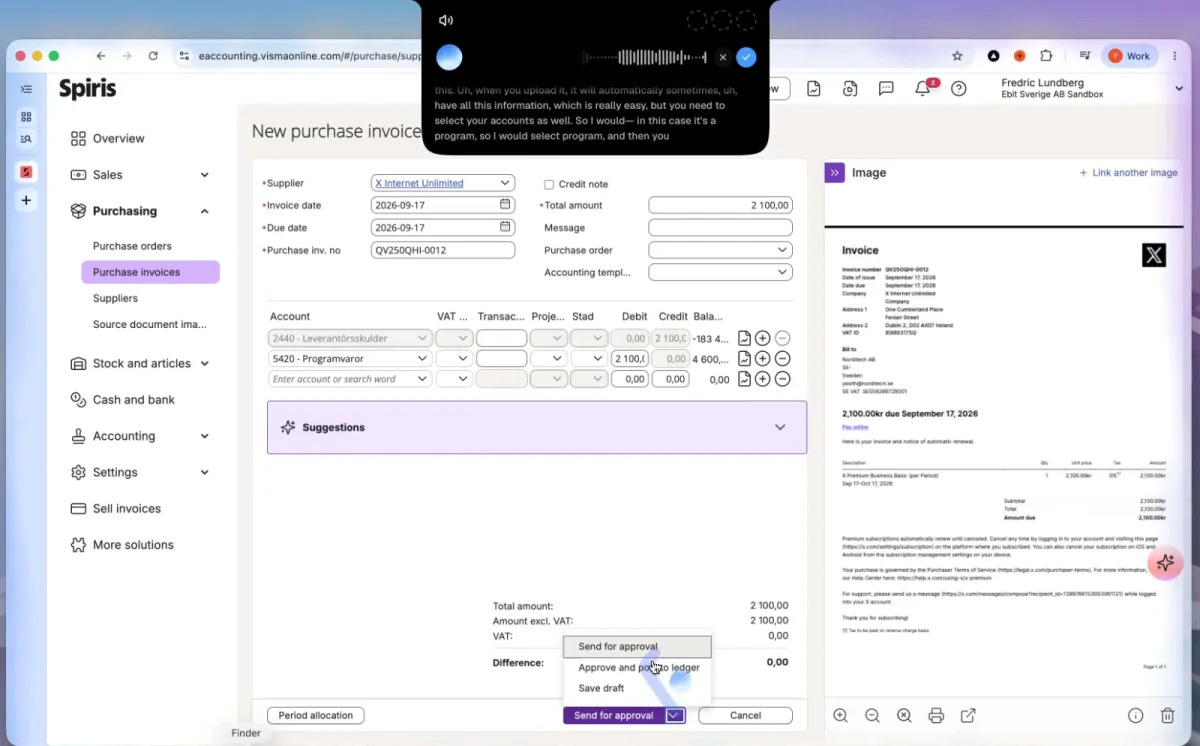Click the Period allocation button

pyautogui.click(x=315, y=715)
